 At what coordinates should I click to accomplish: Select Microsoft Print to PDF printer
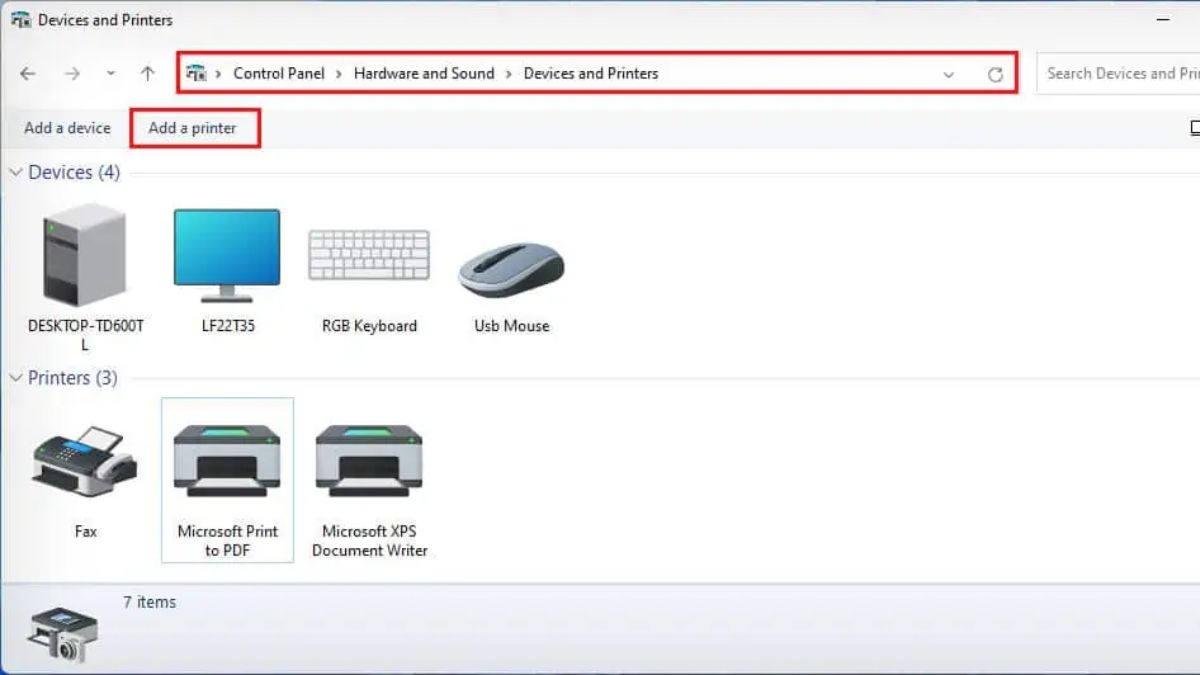tap(227, 462)
